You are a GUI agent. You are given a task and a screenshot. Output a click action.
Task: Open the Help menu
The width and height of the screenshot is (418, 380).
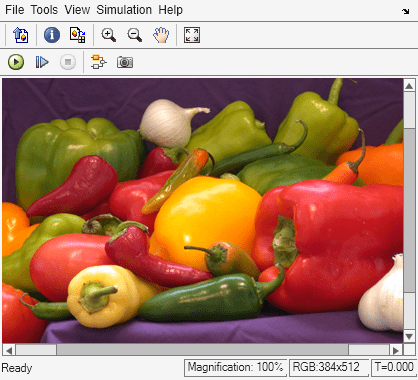[171, 10]
